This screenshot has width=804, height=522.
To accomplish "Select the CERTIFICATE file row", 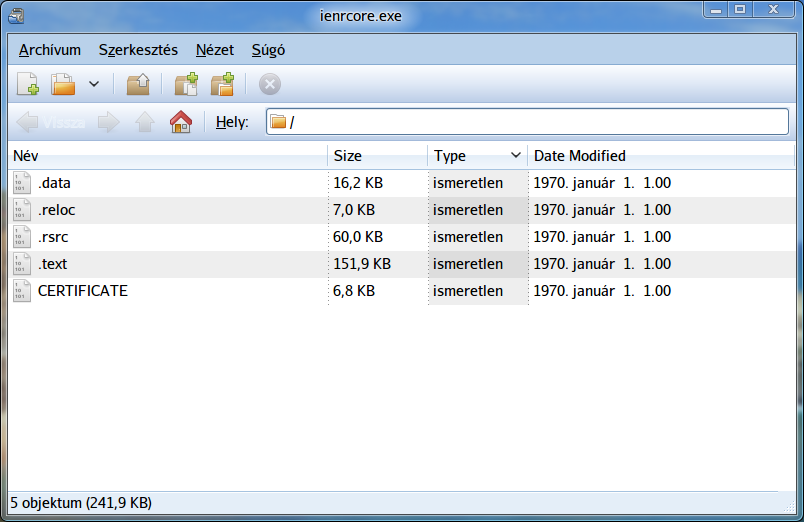I will click(402, 291).
